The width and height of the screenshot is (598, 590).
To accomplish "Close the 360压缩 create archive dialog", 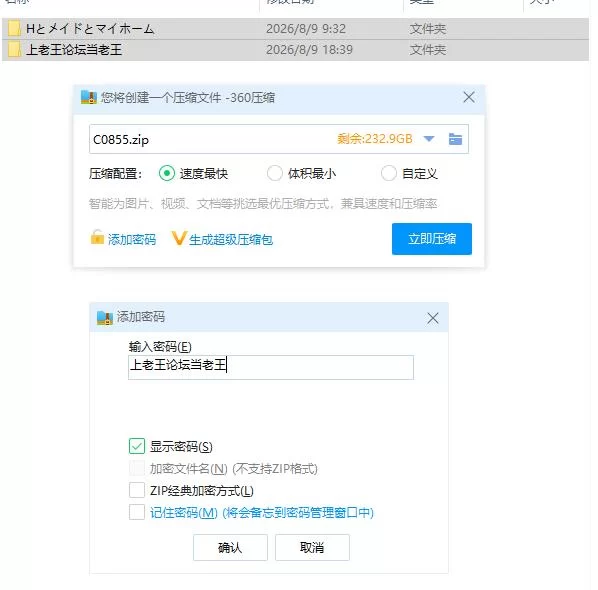I will click(x=469, y=97).
